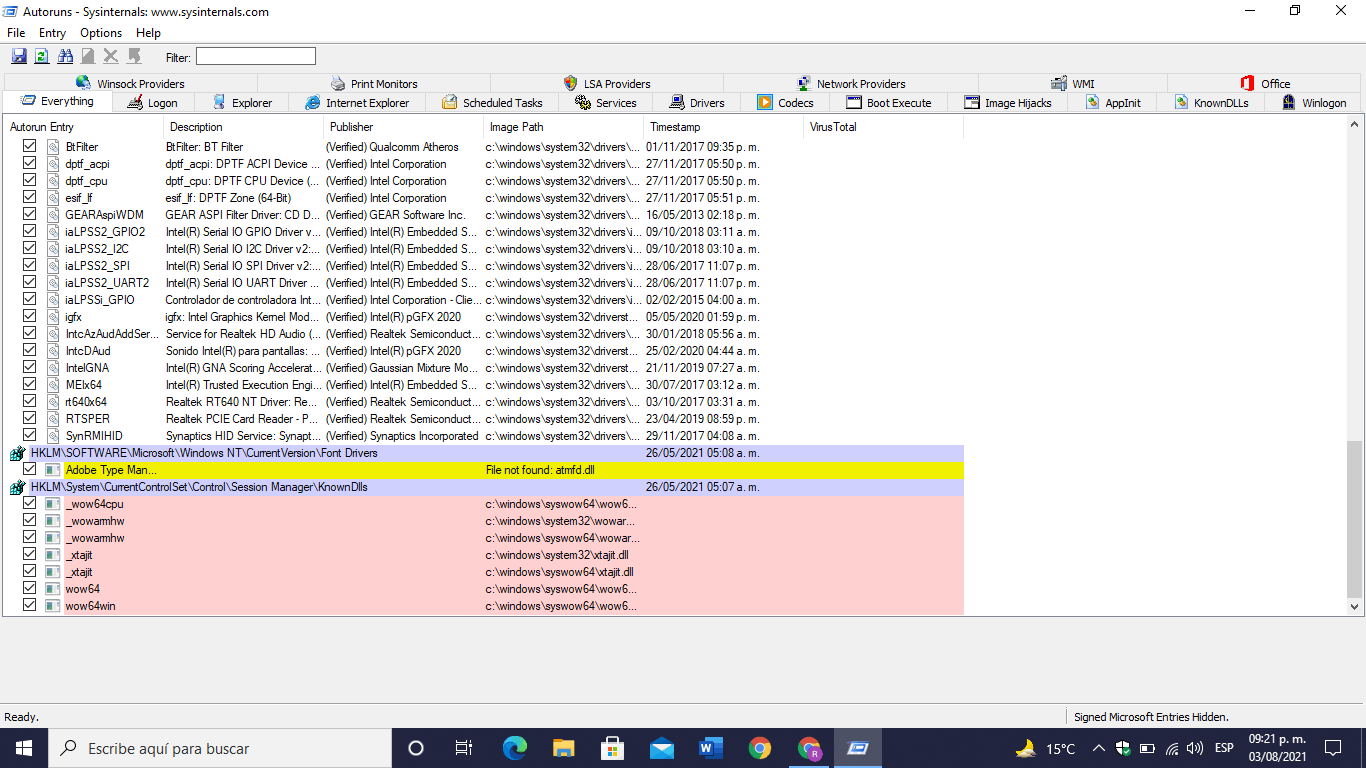Open the Help menu

[148, 33]
